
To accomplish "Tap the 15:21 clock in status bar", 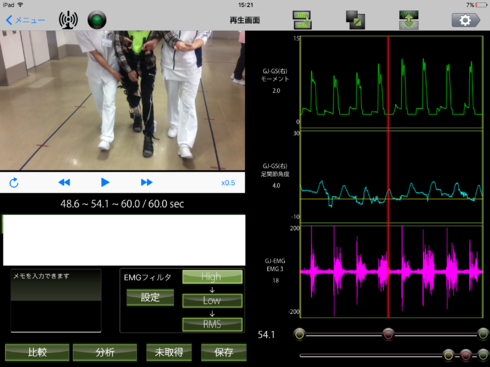I will click(246, 5).
